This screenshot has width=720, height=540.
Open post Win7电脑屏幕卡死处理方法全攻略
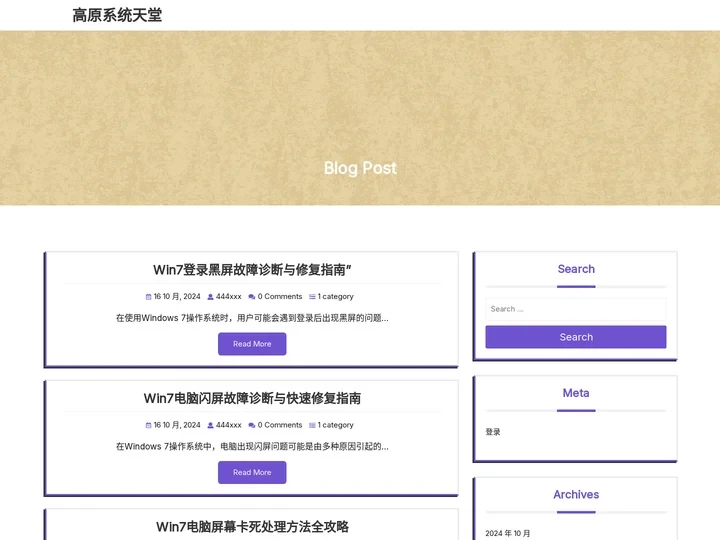pos(252,527)
